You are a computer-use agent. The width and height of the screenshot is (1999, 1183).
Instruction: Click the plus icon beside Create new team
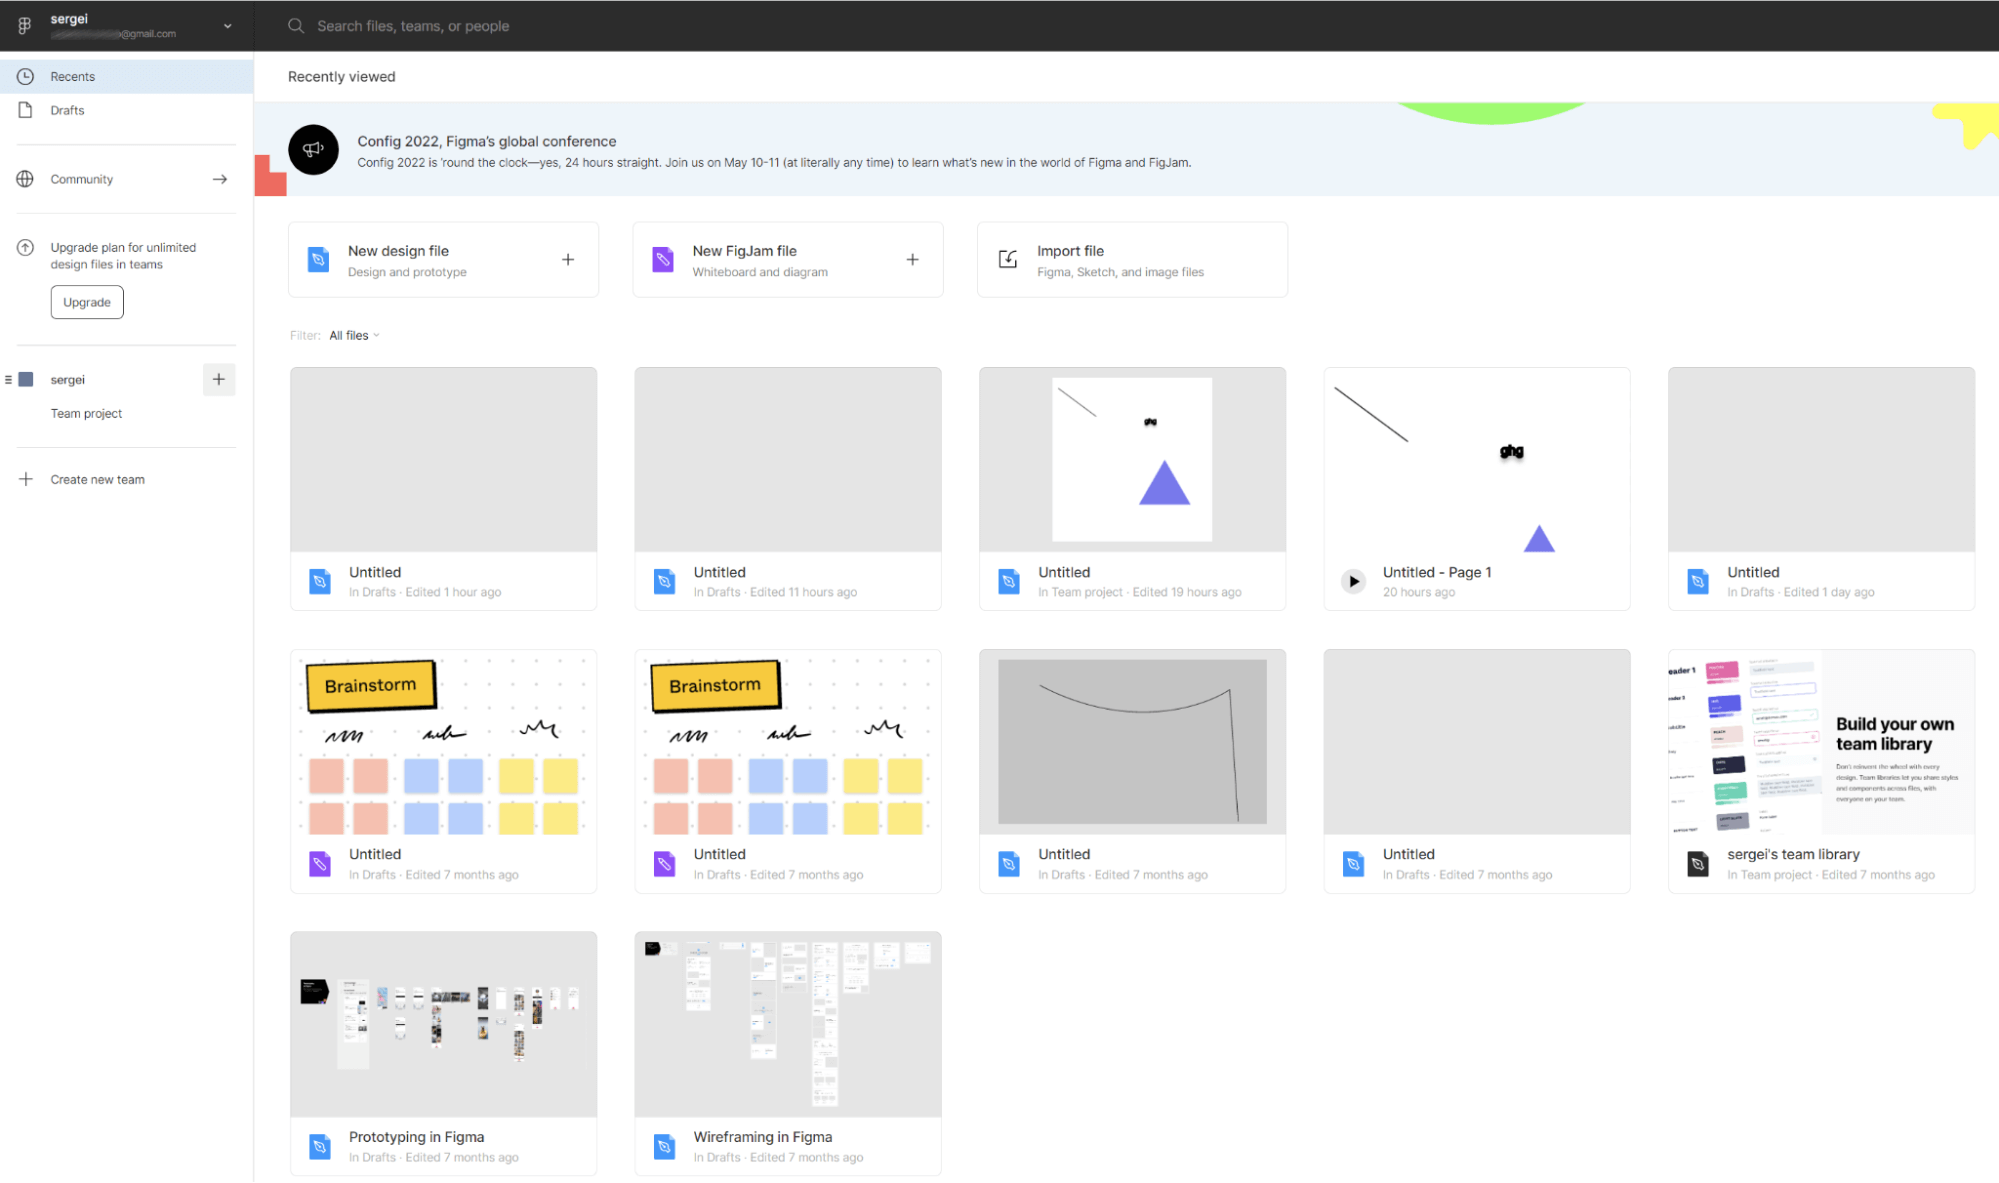tap(26, 479)
